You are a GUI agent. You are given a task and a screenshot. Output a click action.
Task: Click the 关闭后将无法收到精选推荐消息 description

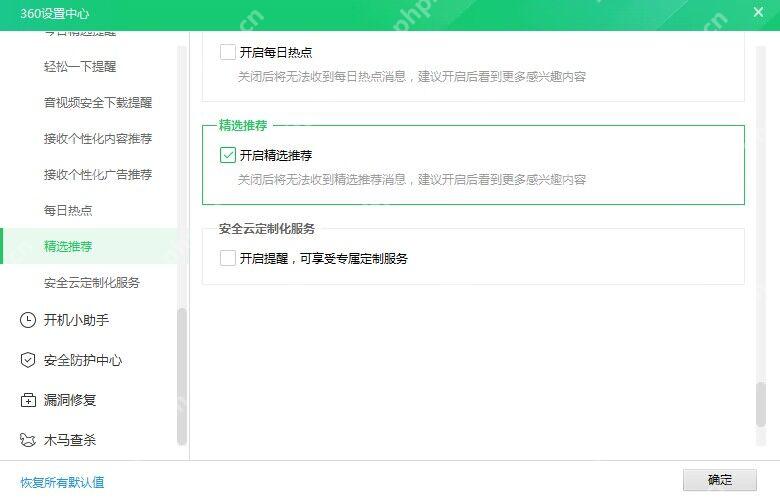click(x=411, y=180)
